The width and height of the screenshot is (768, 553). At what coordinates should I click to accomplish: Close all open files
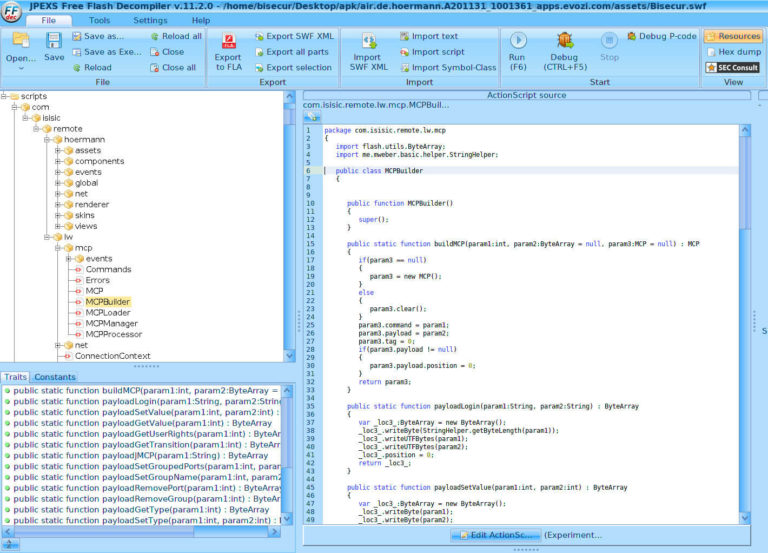(x=173, y=68)
